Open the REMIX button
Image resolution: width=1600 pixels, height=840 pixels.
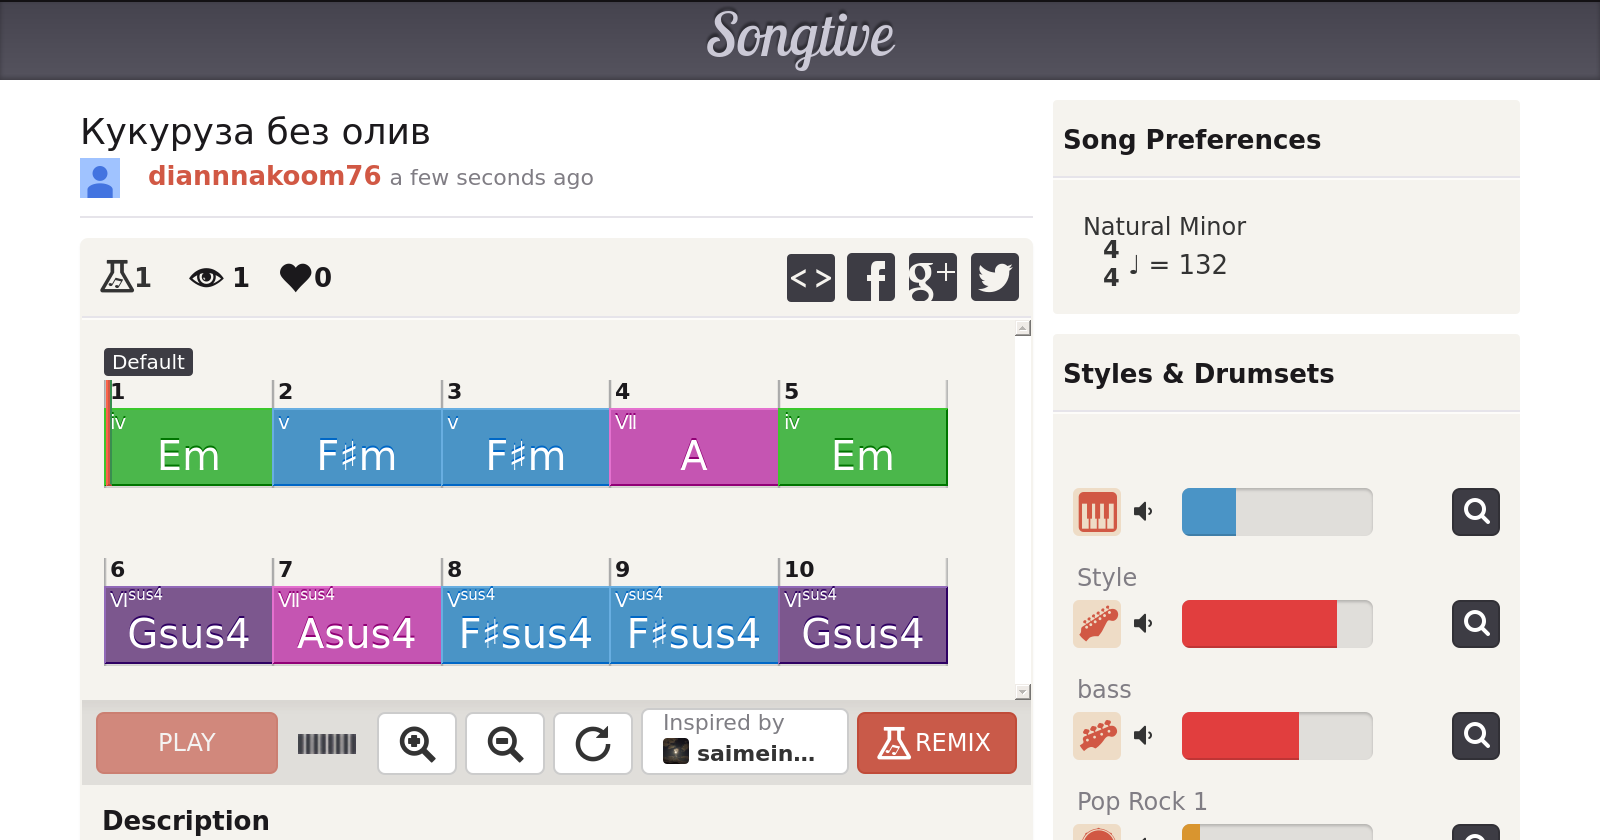tap(936, 743)
